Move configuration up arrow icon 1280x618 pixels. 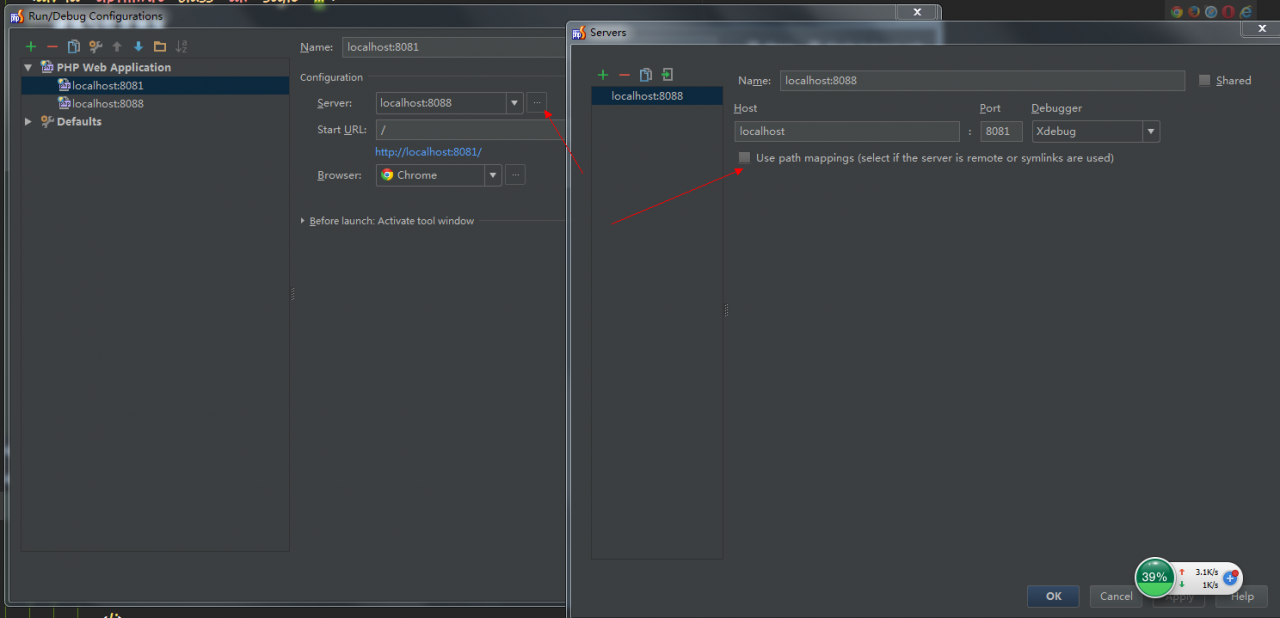(117, 46)
